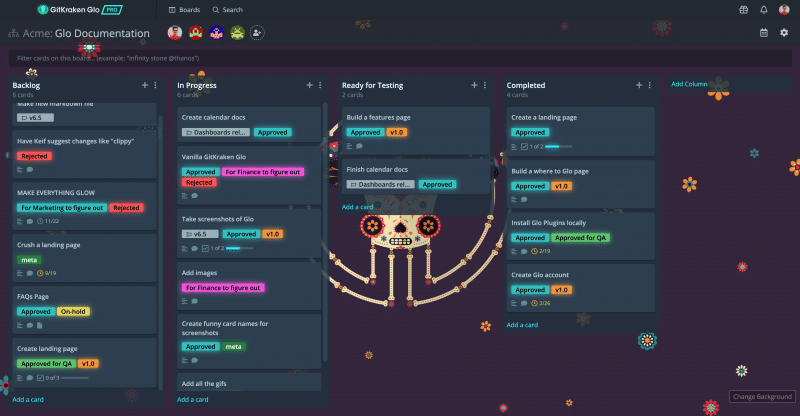Open the 'Build a features page' card
This screenshot has height=416, width=800.
coord(415,131)
